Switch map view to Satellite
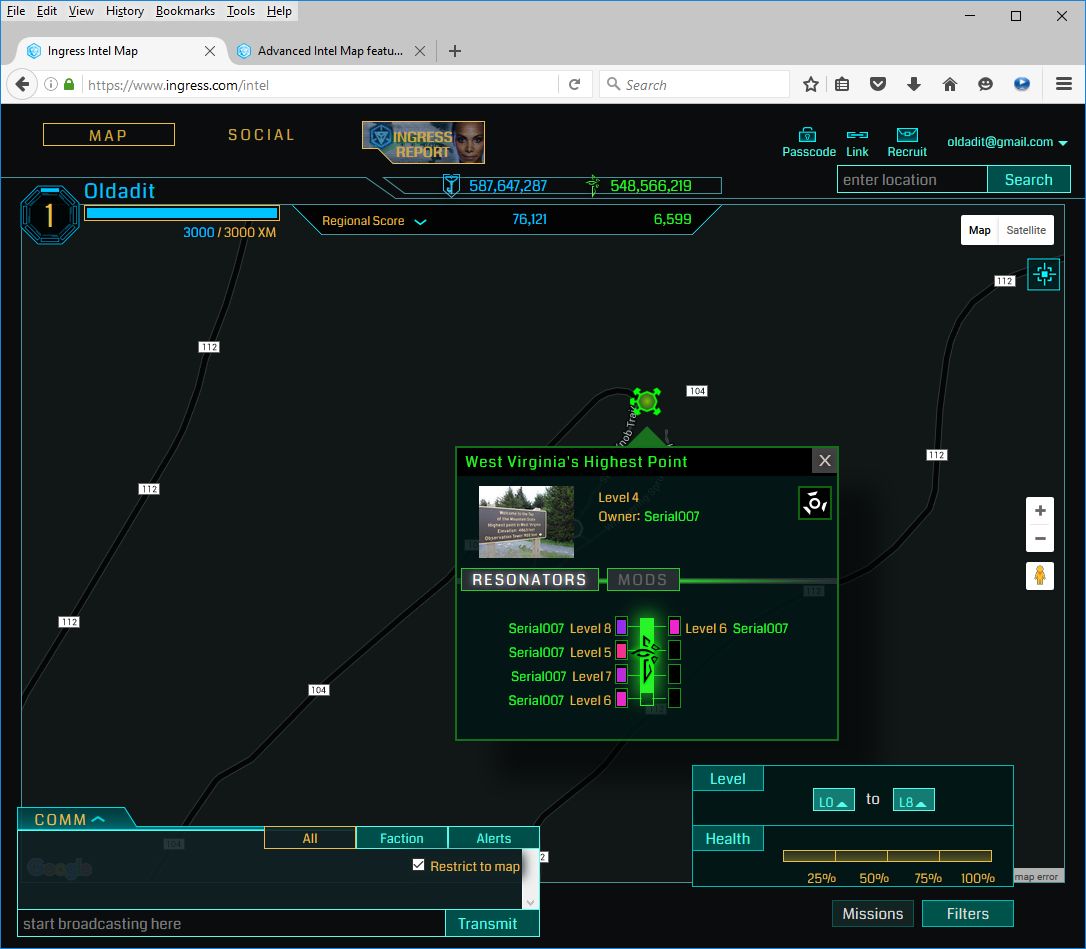 click(x=1025, y=230)
